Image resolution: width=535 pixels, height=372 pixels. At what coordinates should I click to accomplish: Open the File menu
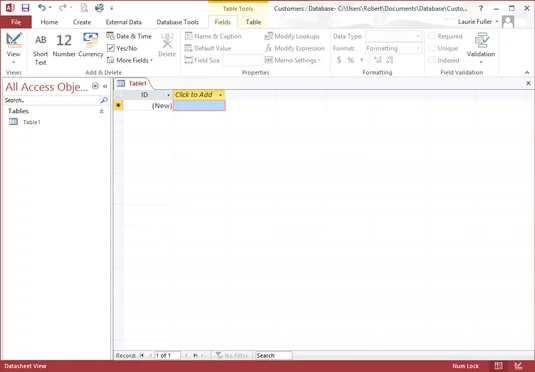16,22
